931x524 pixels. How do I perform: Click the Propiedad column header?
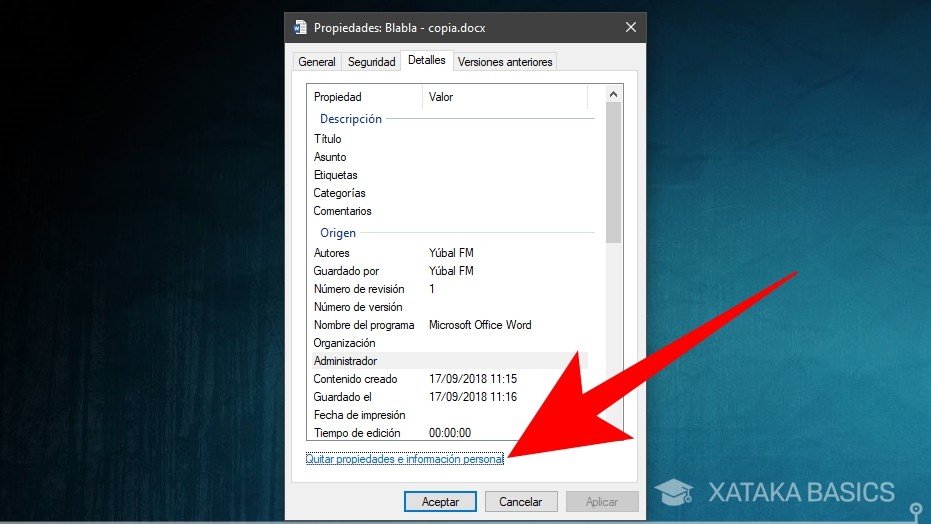(x=365, y=97)
